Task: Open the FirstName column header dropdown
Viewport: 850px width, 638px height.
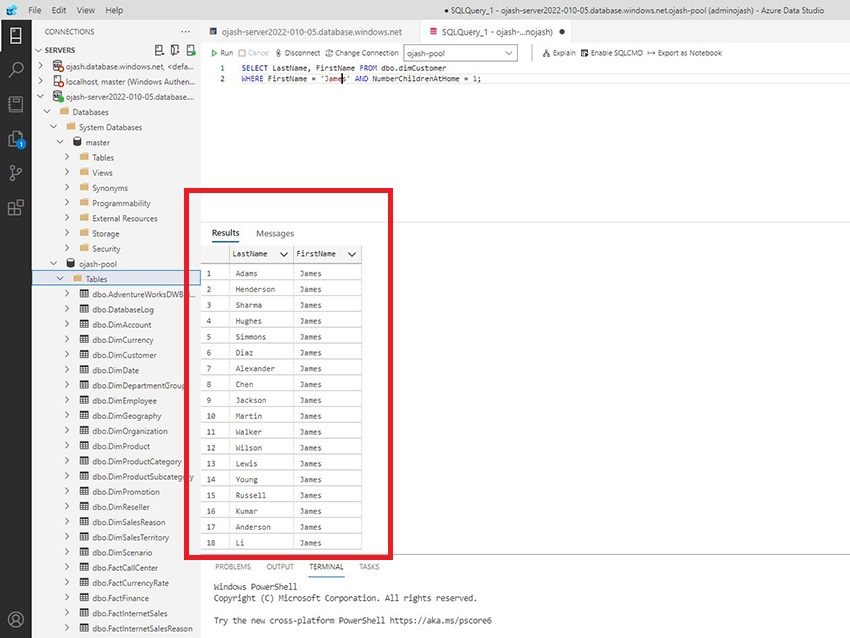Action: click(352, 254)
